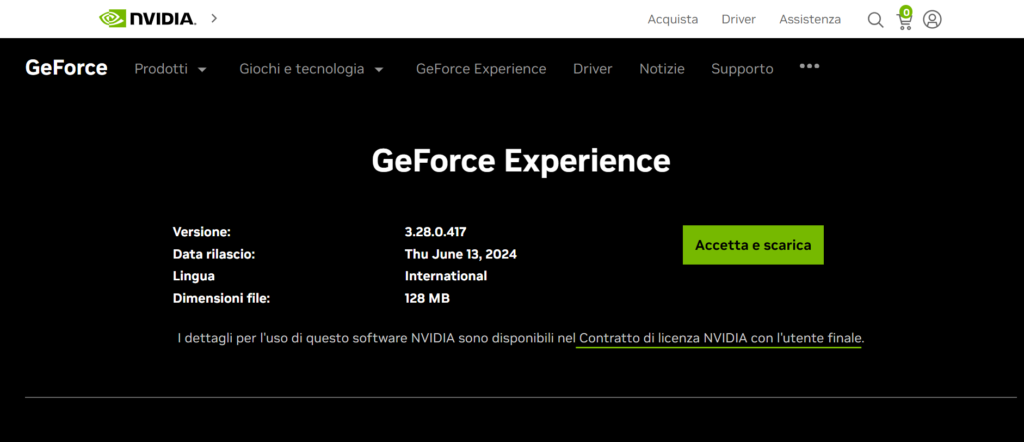Click the GeForce Experience page heading
Viewport: 1024px width, 442px height.
coord(521,160)
